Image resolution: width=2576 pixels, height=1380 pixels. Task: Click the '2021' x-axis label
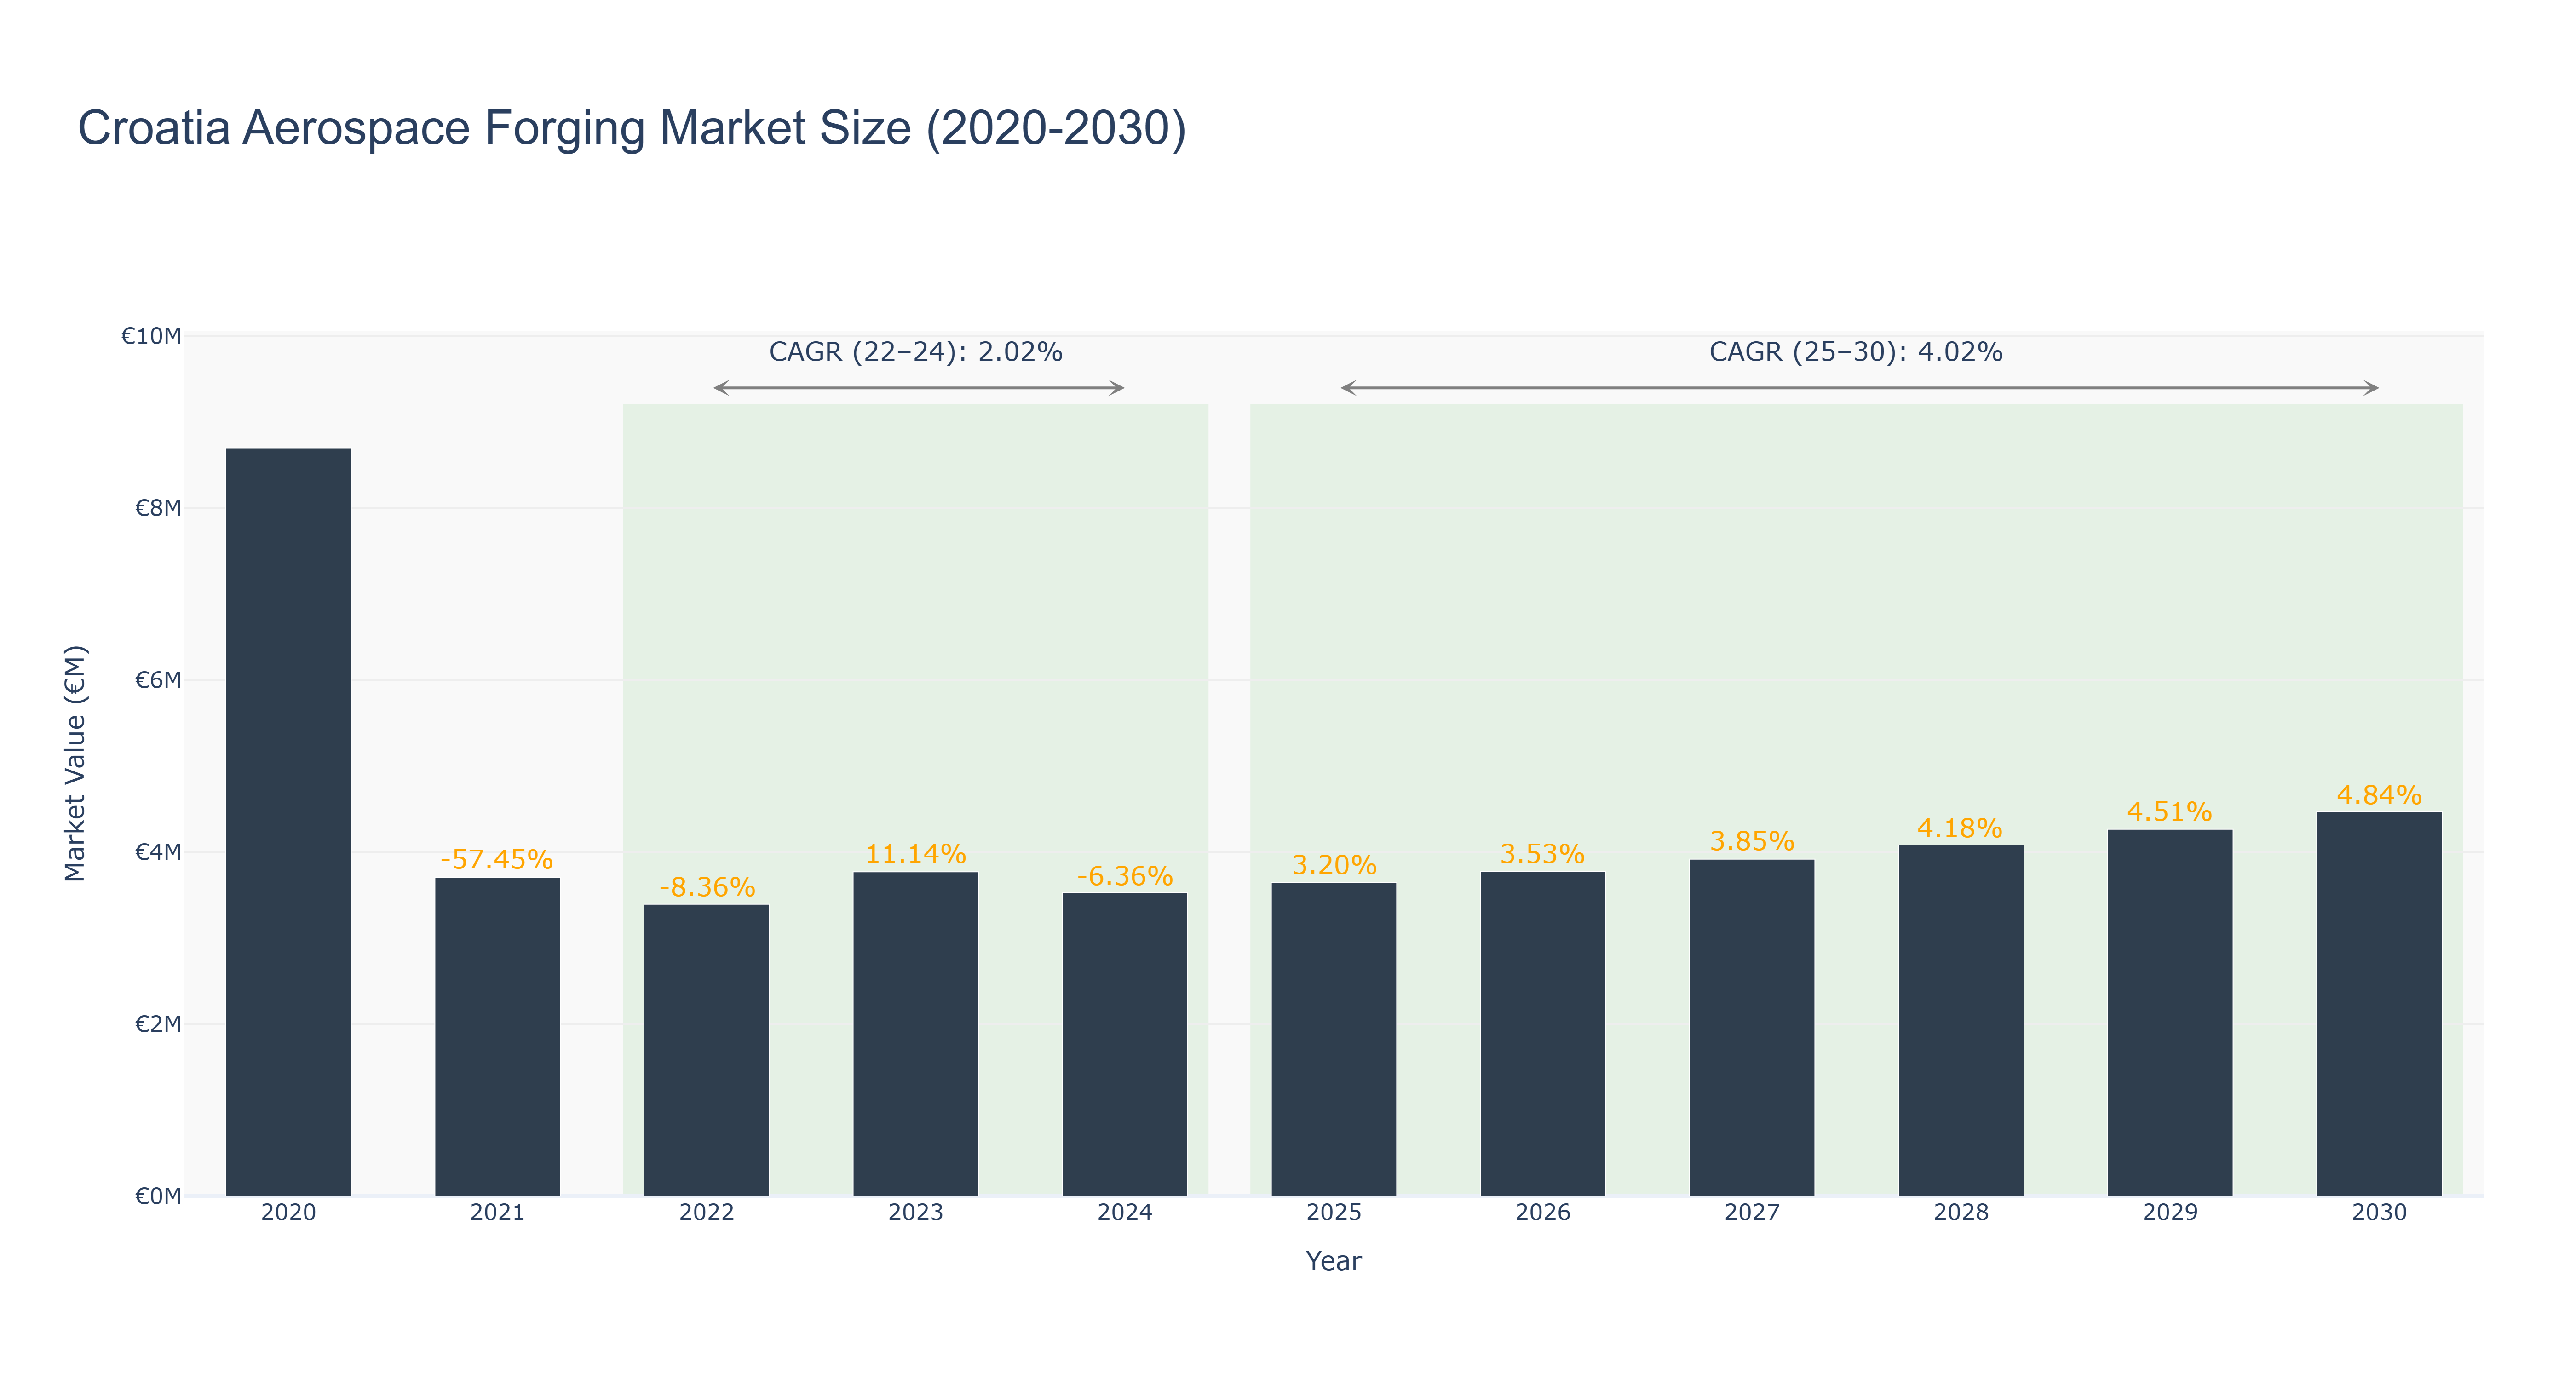pyautogui.click(x=497, y=1213)
